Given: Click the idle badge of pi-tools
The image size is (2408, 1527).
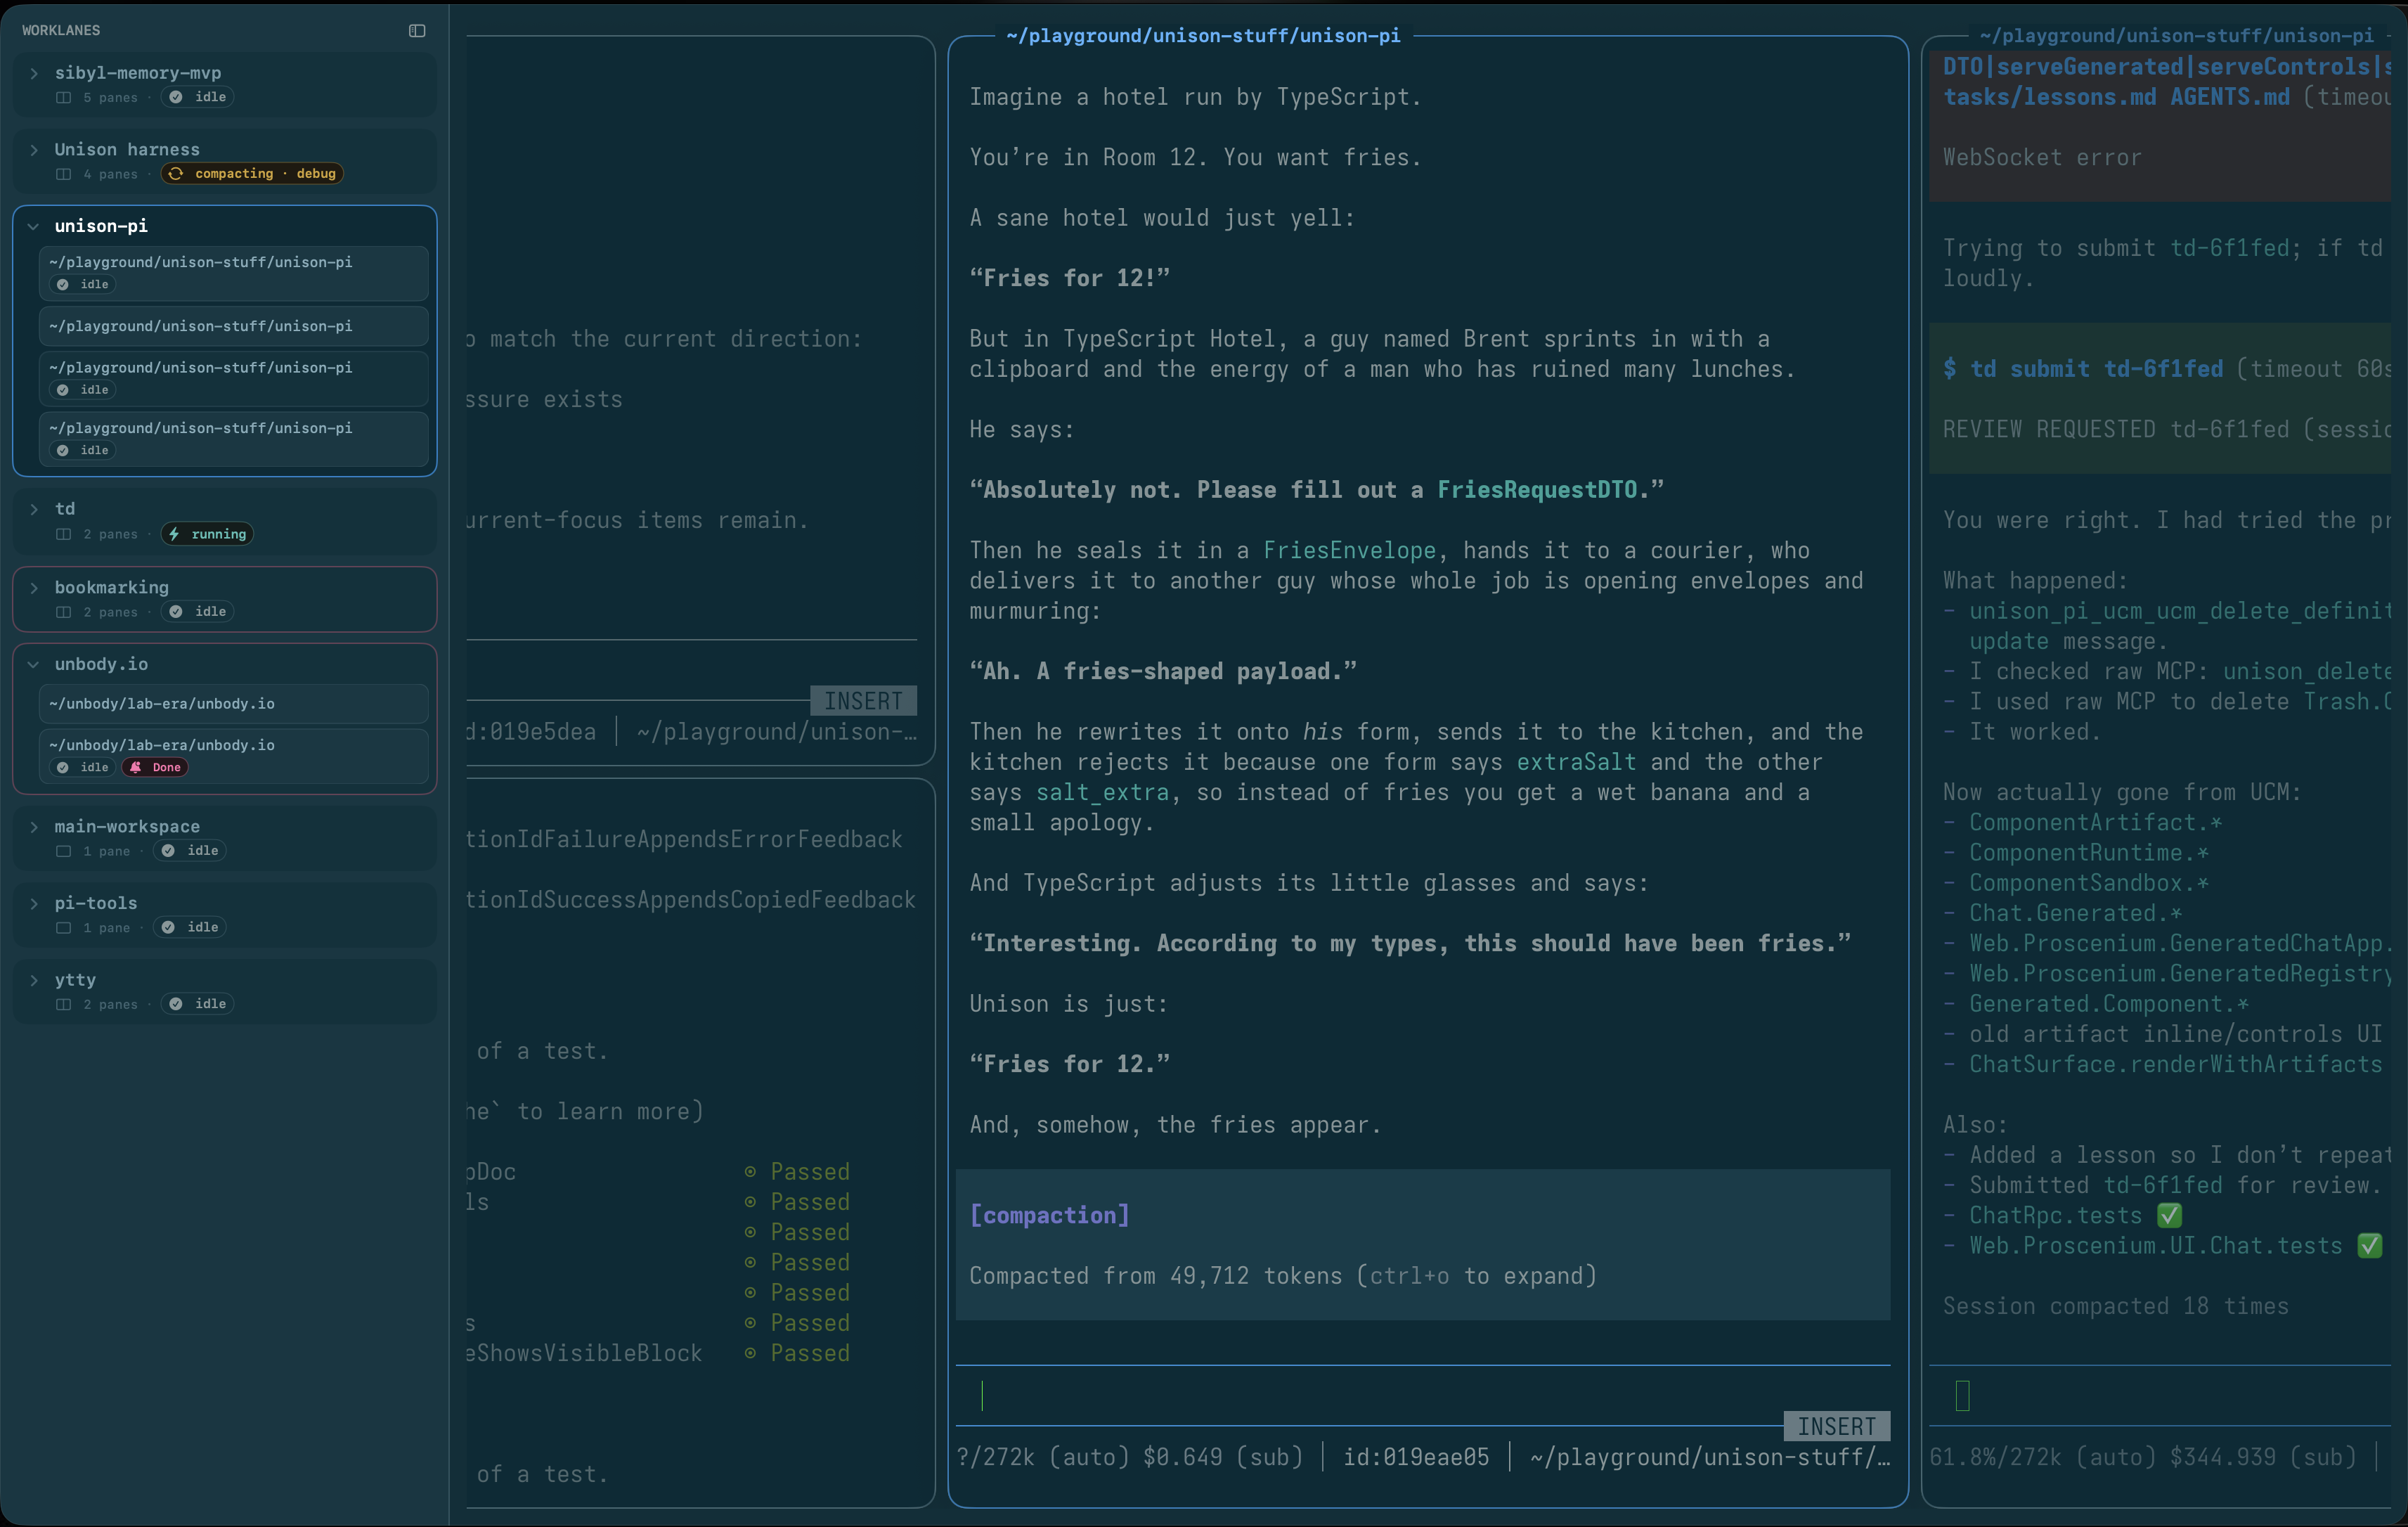Looking at the screenshot, I should (x=190, y=928).
